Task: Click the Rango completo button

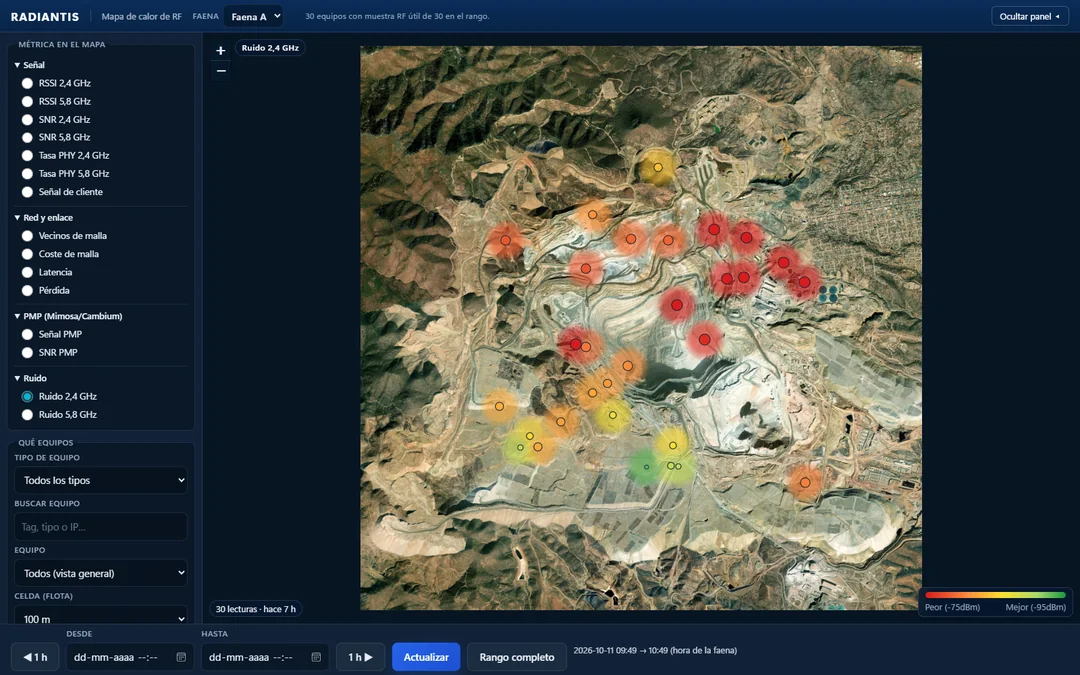Action: (x=517, y=657)
